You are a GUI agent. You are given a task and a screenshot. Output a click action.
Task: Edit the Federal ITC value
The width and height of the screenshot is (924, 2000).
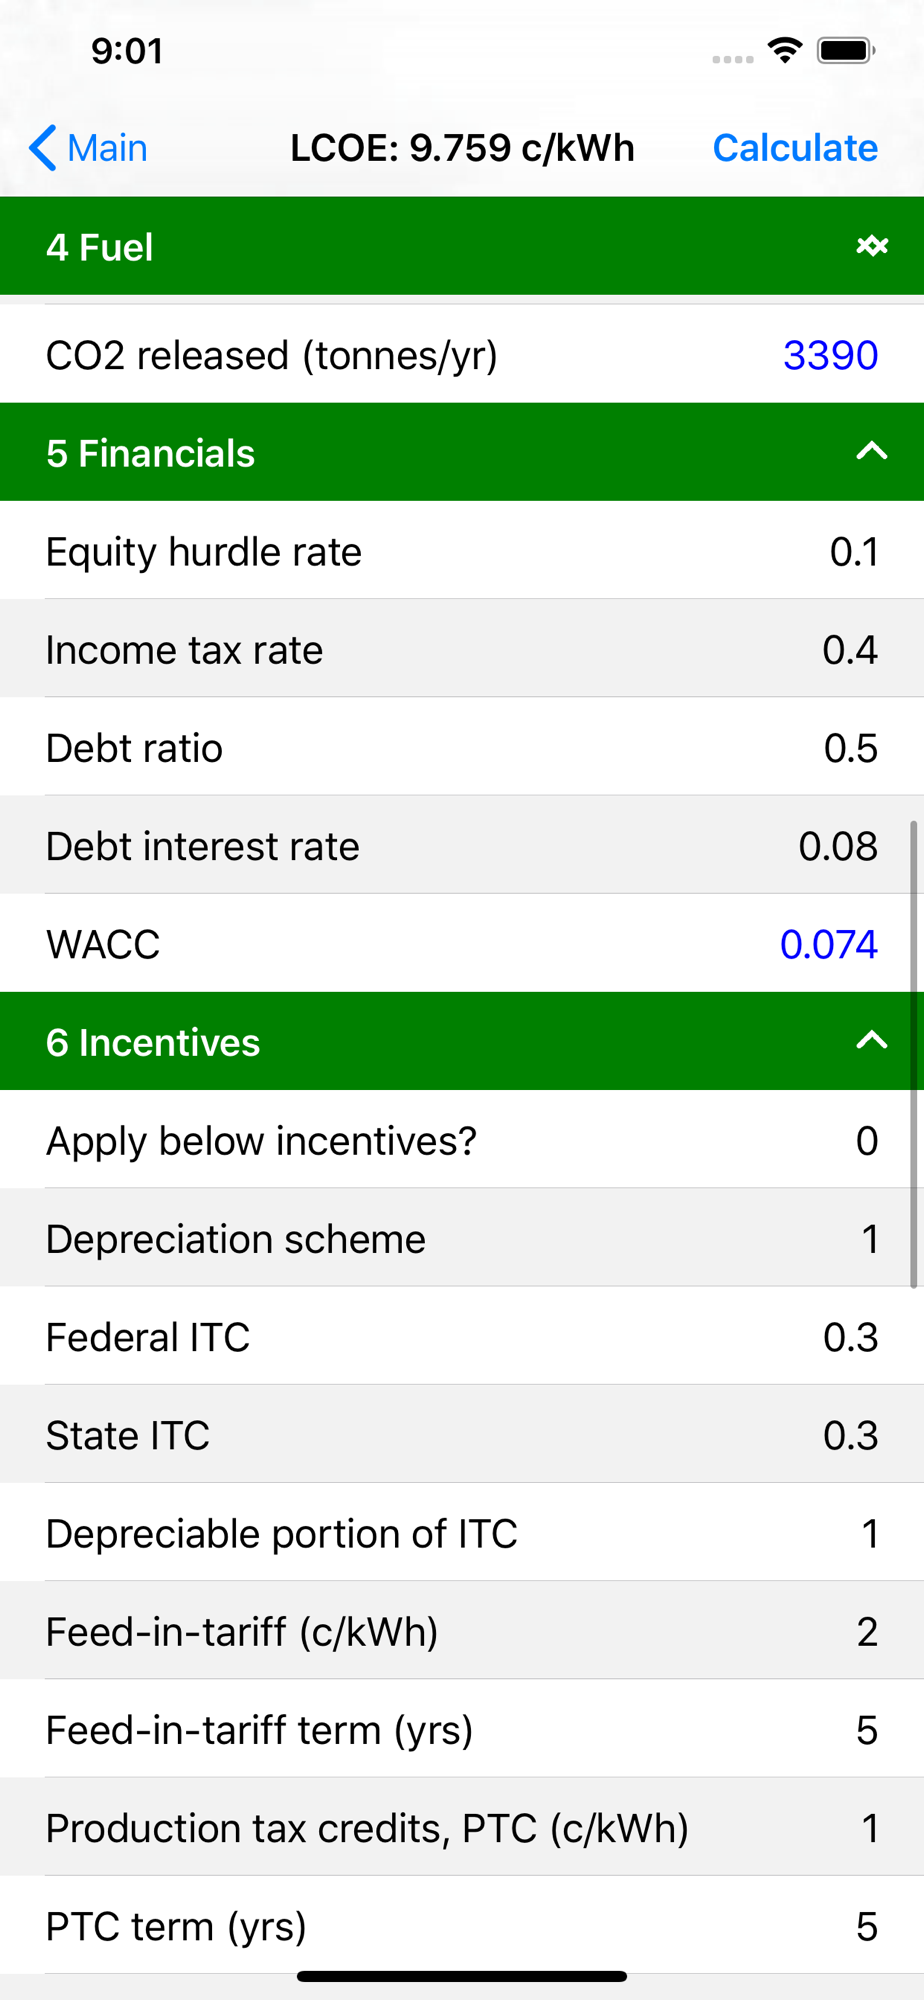coord(850,1337)
